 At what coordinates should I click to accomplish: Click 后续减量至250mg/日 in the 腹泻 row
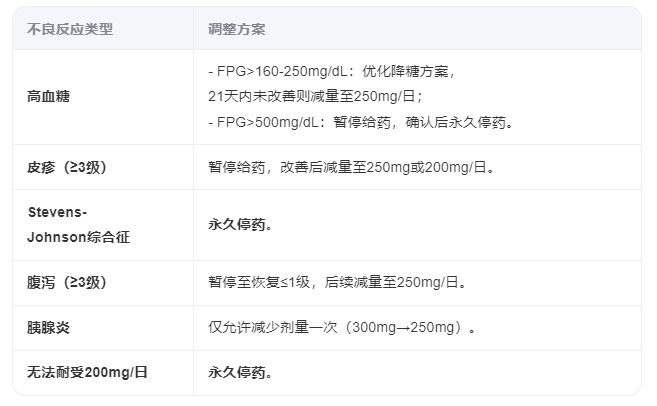[395, 283]
